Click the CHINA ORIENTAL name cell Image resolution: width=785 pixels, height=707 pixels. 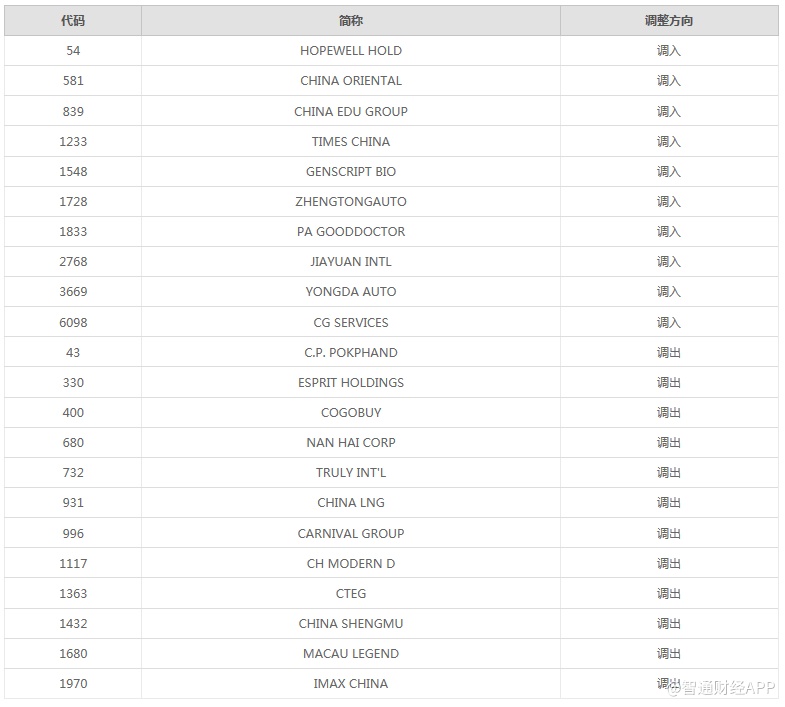pyautogui.click(x=351, y=81)
